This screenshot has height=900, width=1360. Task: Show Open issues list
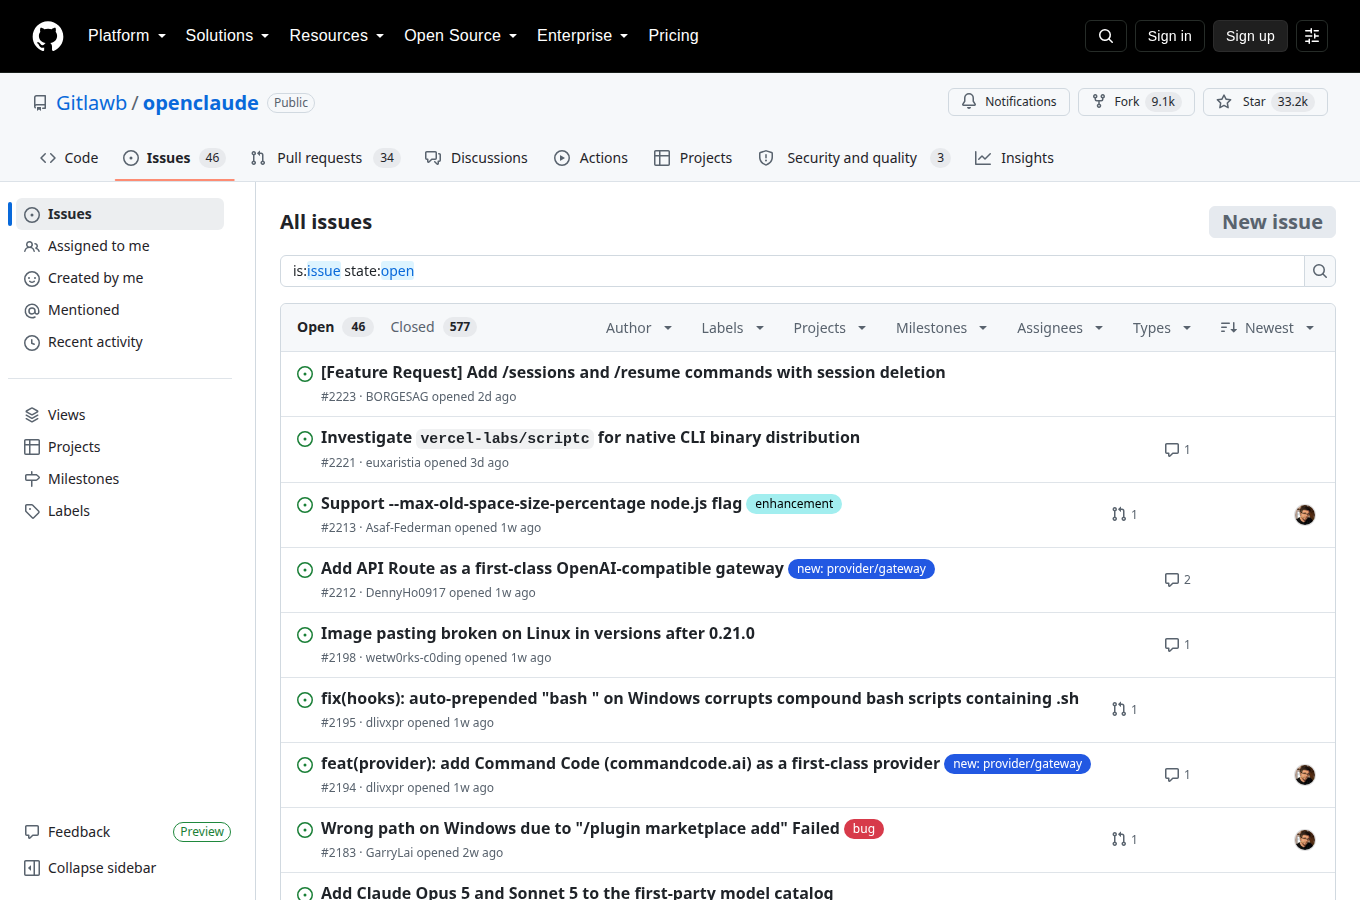[x=335, y=327]
